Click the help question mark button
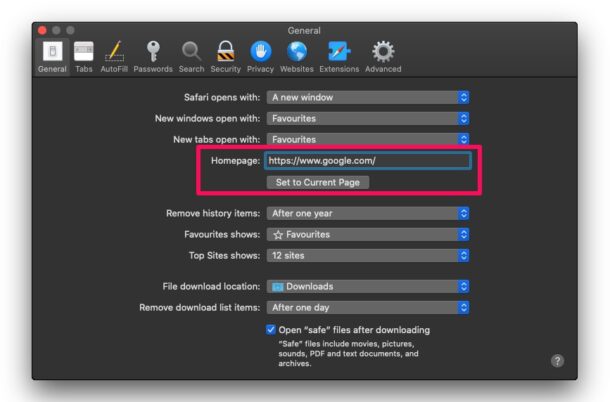610x402 pixels. click(557, 361)
